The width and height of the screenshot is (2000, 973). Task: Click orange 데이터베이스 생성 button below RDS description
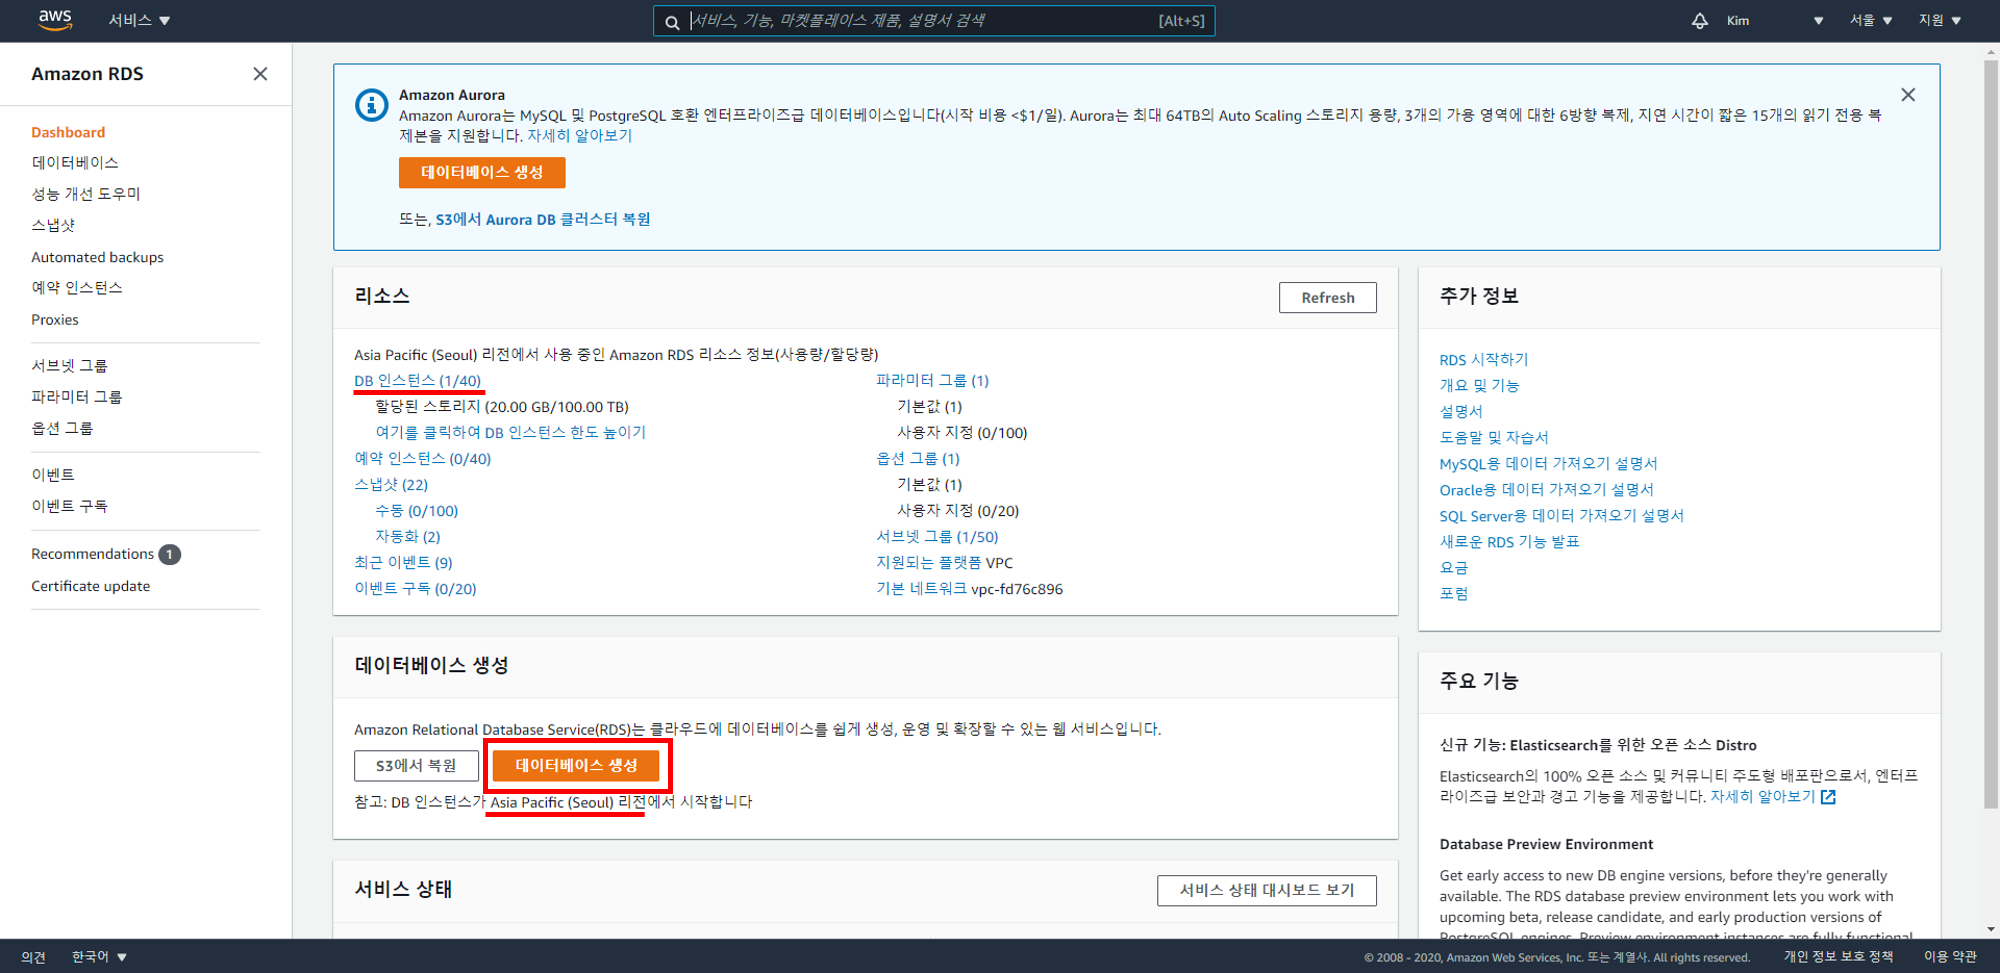click(x=576, y=766)
